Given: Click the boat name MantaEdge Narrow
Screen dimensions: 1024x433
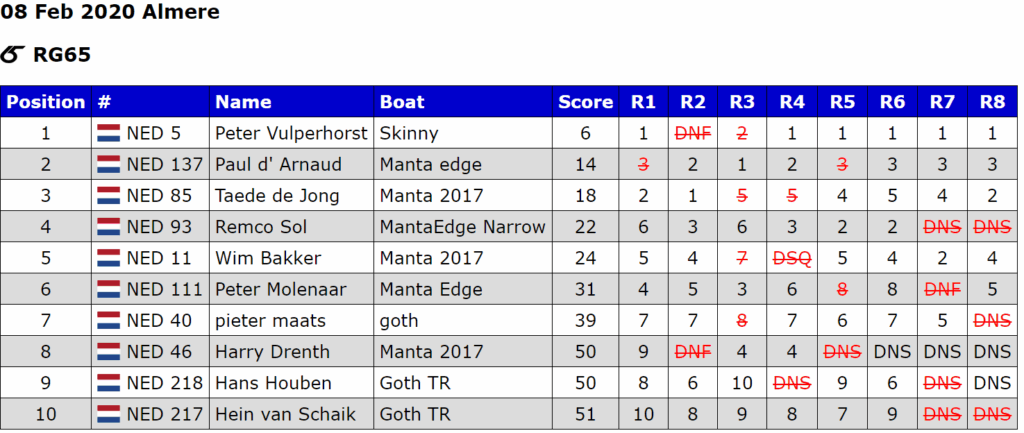Looking at the screenshot, I should (x=462, y=227).
